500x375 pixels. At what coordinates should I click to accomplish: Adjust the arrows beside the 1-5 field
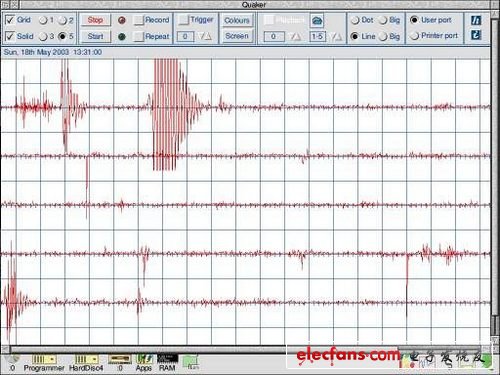[336, 36]
